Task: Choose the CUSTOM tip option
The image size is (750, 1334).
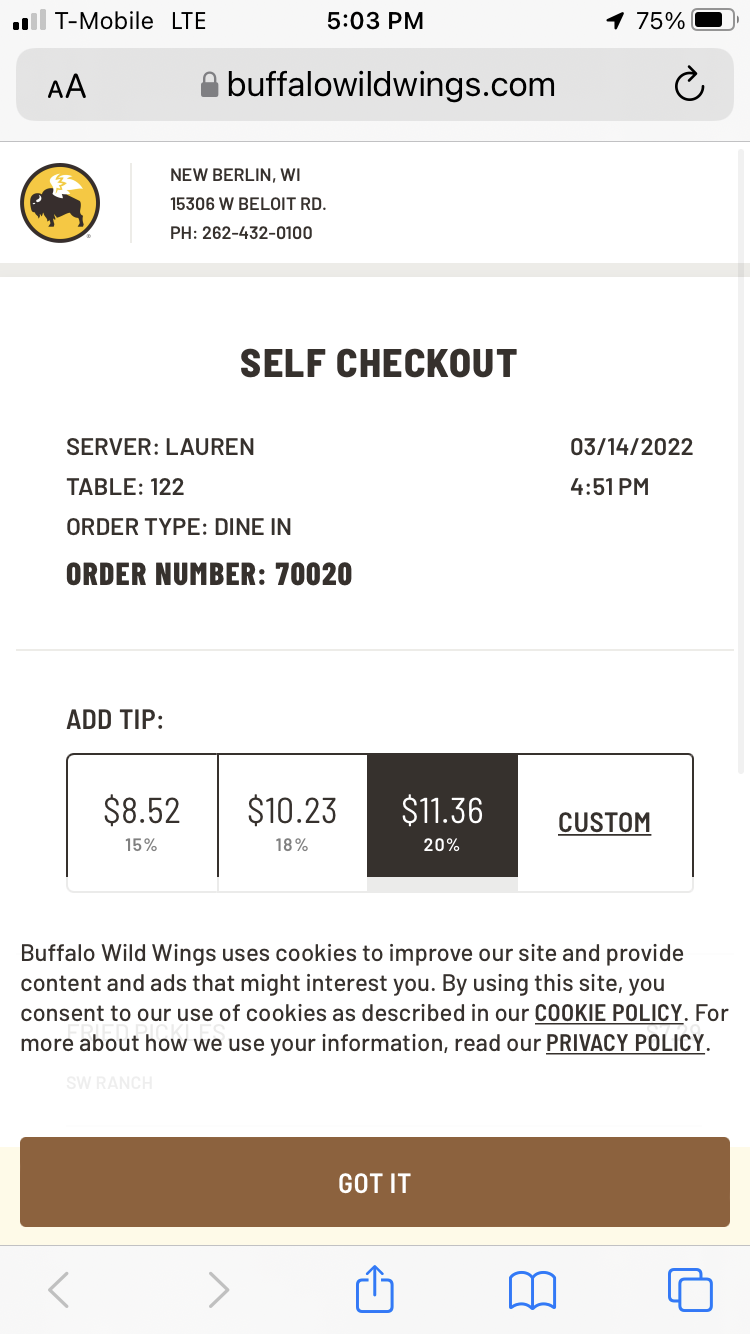Action: [604, 823]
